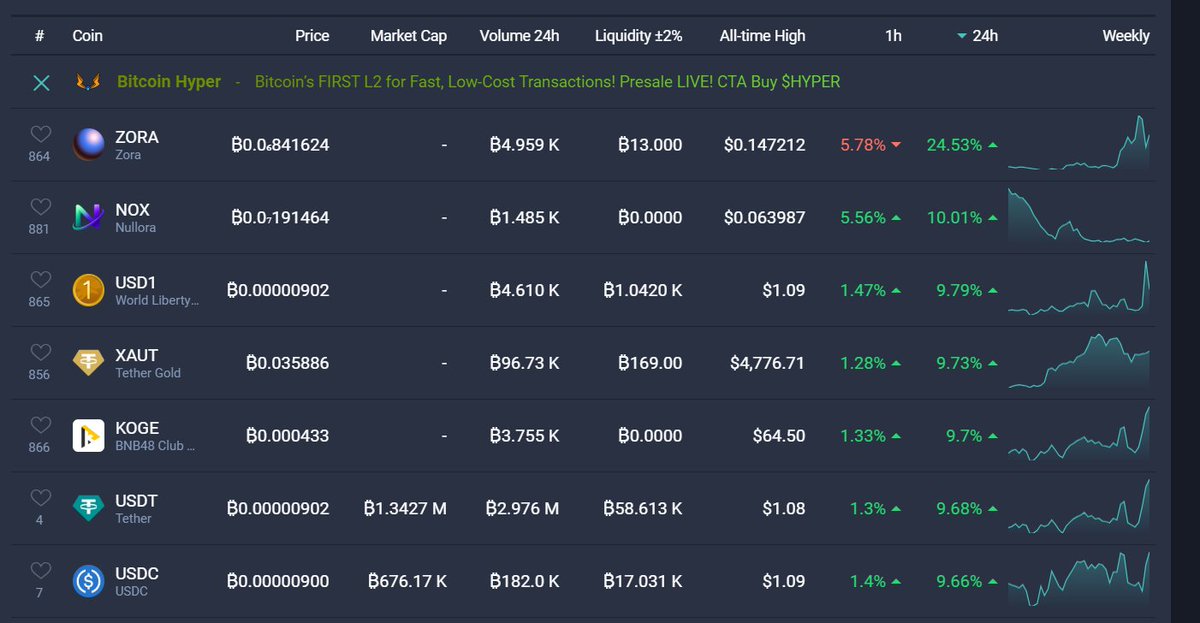Click the ZORA coin logo
Screen dimensions: 1200x623
click(89, 144)
